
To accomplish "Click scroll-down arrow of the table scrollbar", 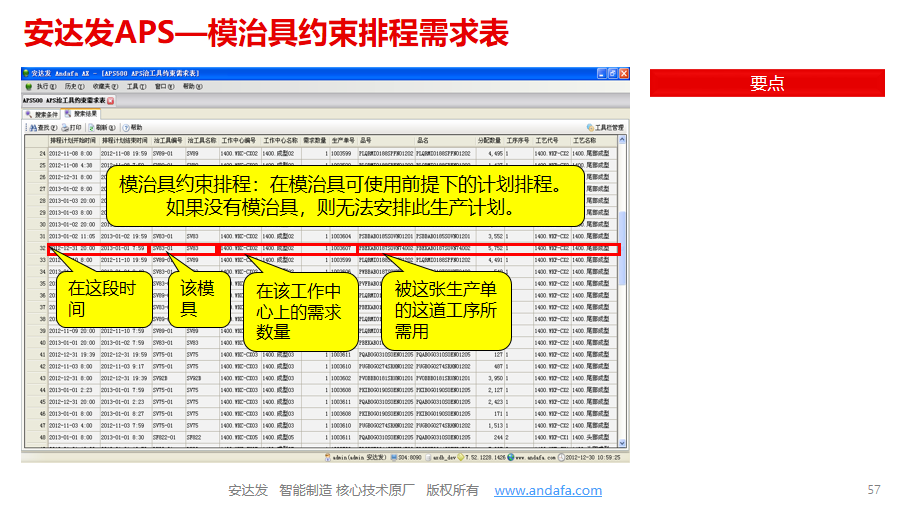I will point(622,443).
